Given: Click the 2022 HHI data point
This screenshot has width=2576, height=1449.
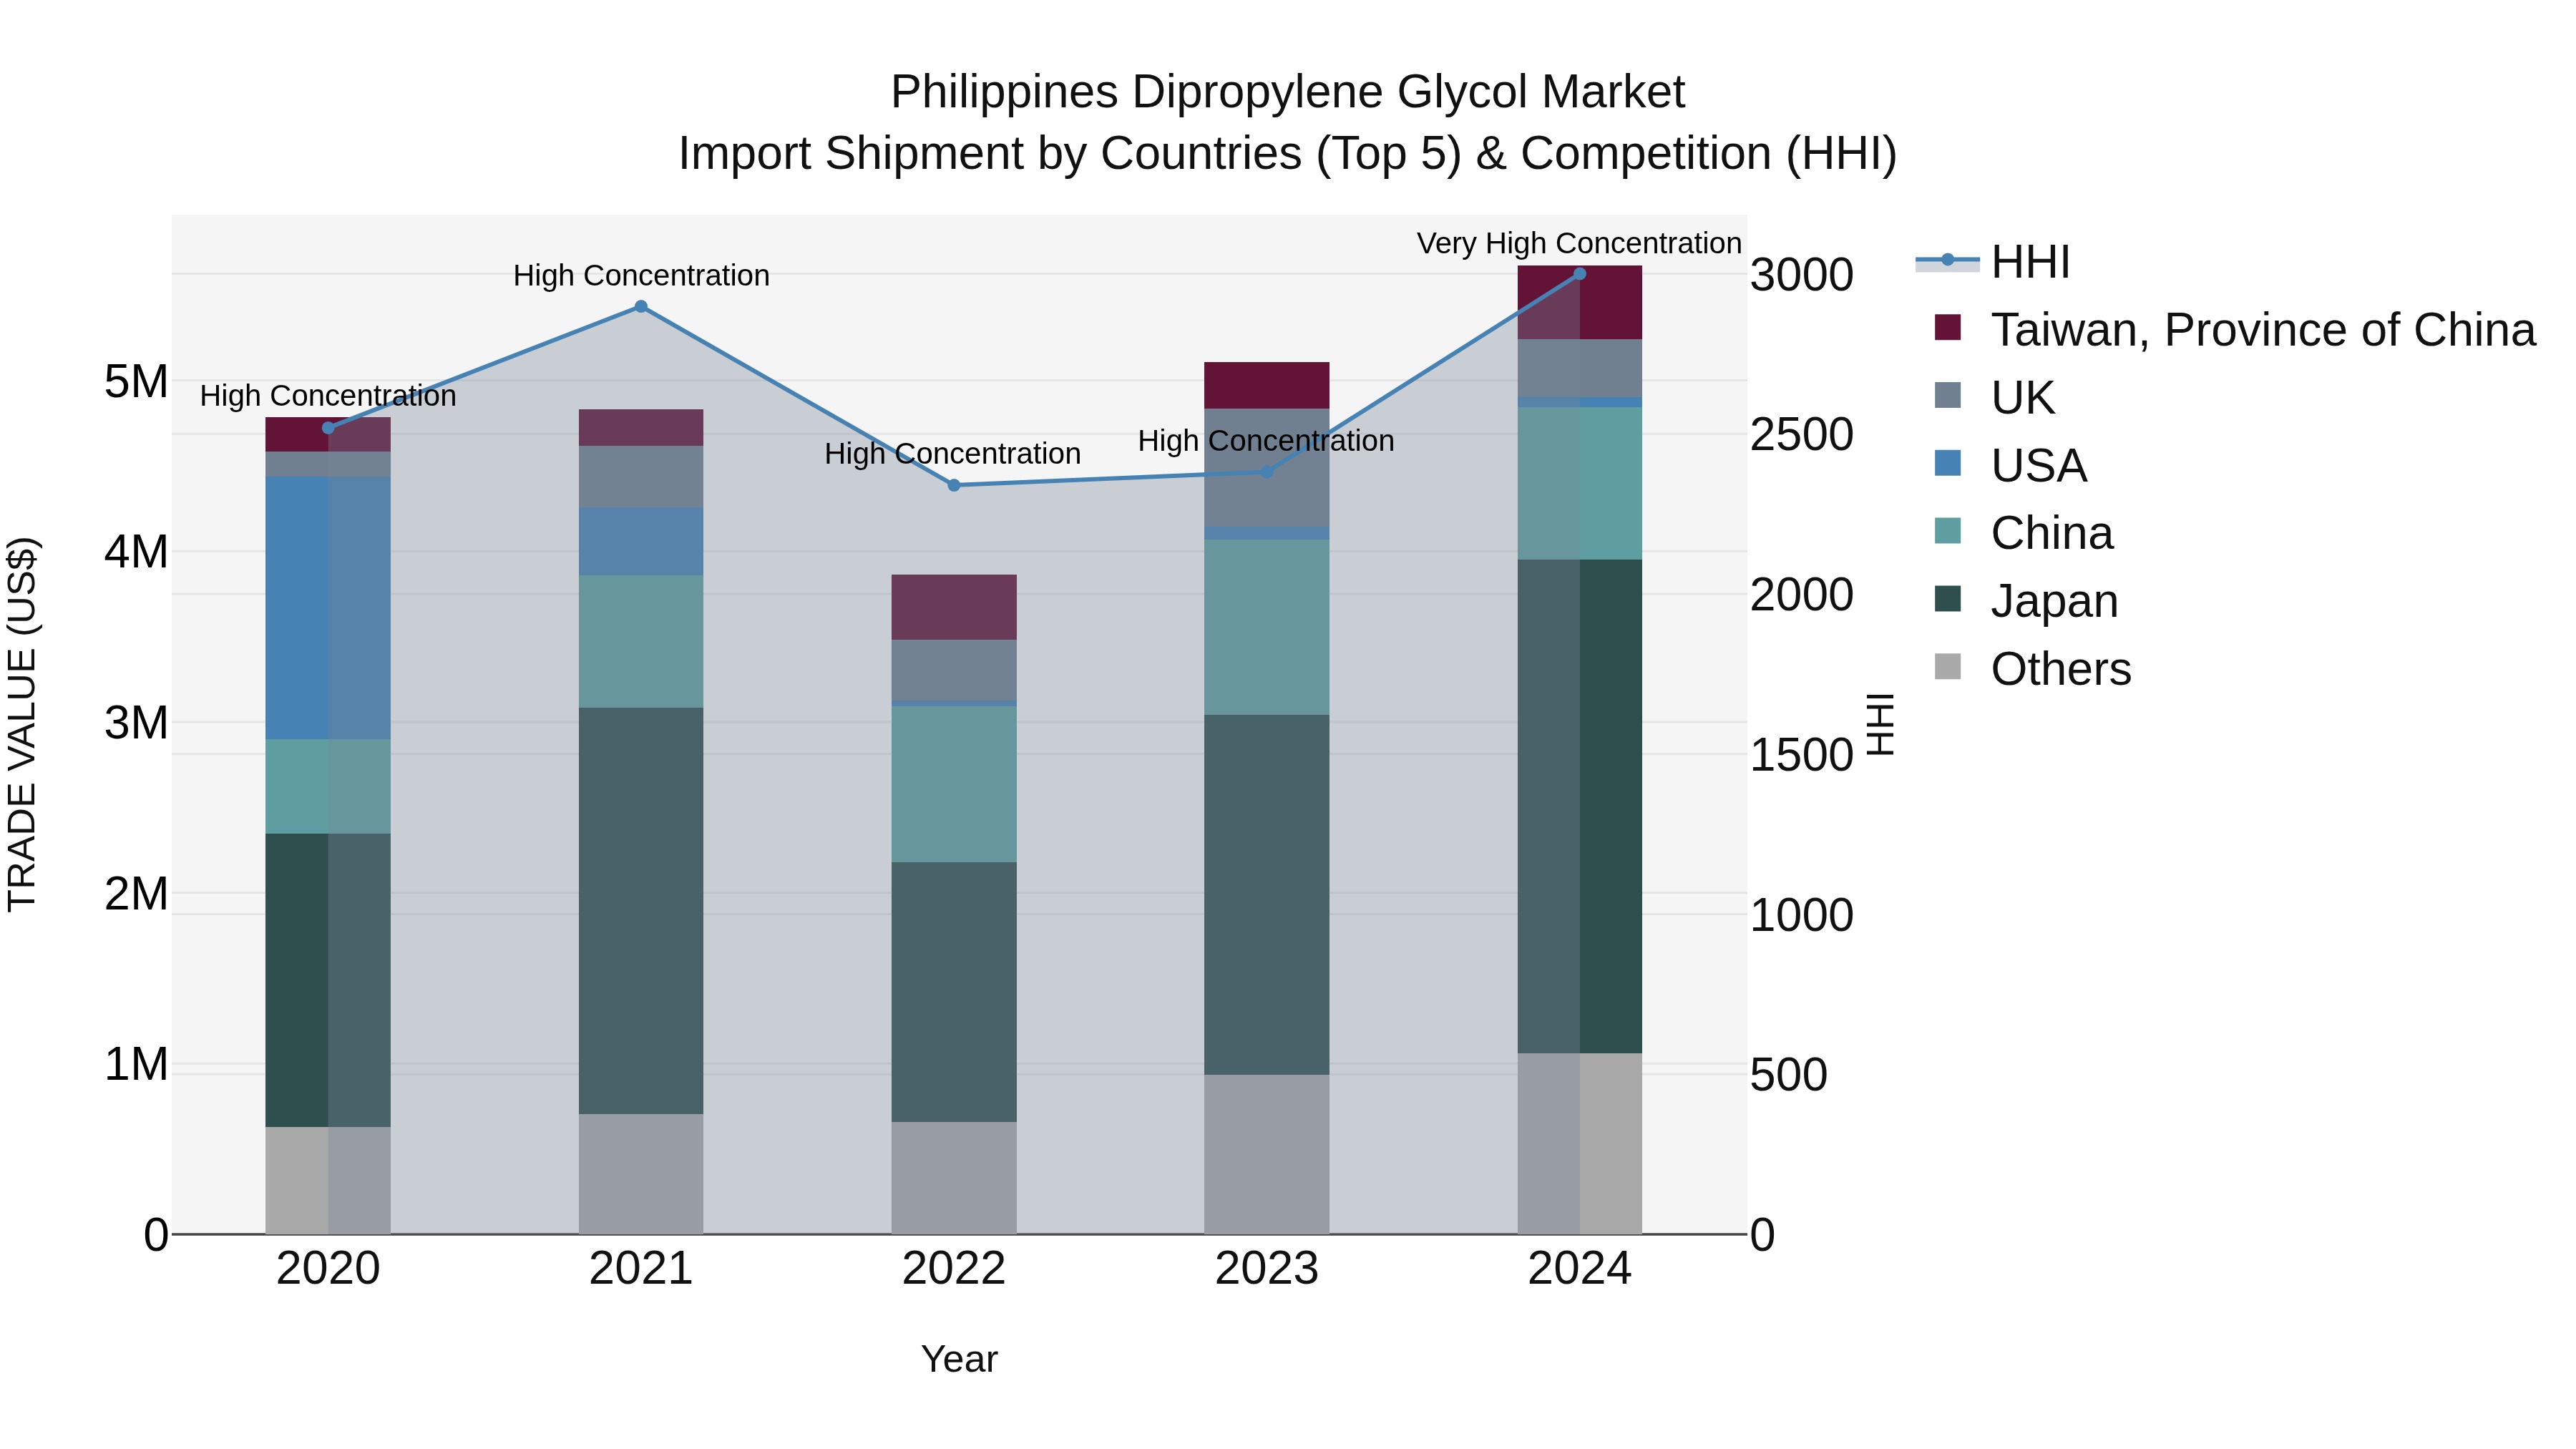Looking at the screenshot, I should coord(954,485).
